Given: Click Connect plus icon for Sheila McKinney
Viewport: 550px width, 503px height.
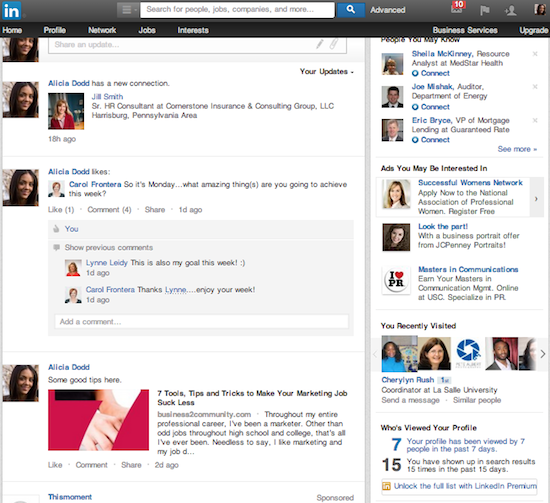Looking at the screenshot, I should [415, 73].
